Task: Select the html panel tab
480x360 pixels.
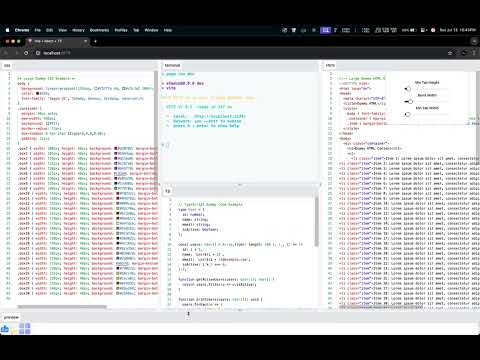Action: pos(330,65)
